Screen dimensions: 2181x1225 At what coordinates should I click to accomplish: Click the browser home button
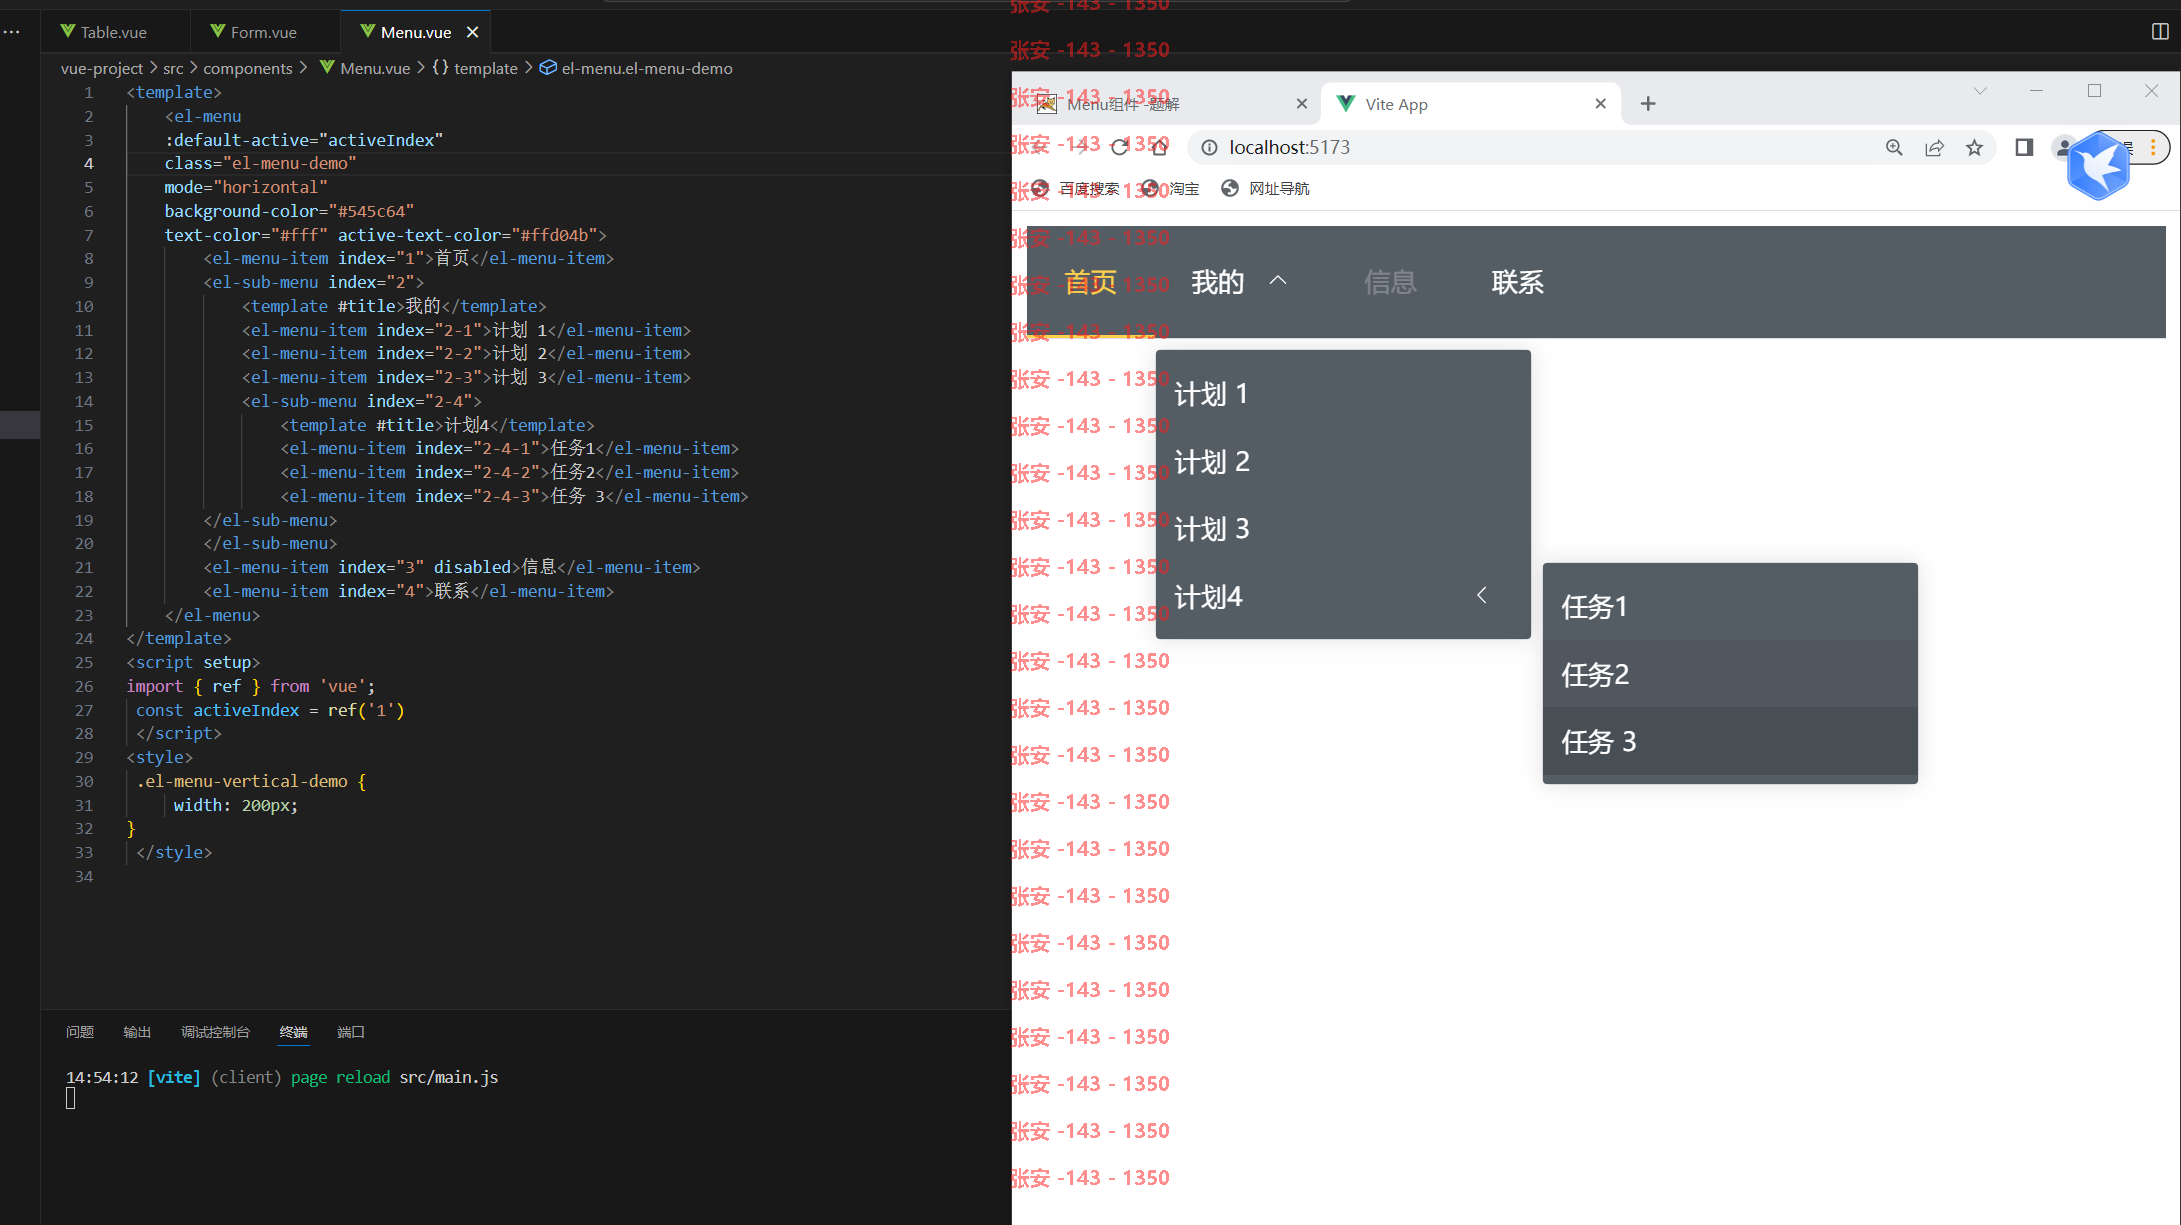[x=1160, y=148]
